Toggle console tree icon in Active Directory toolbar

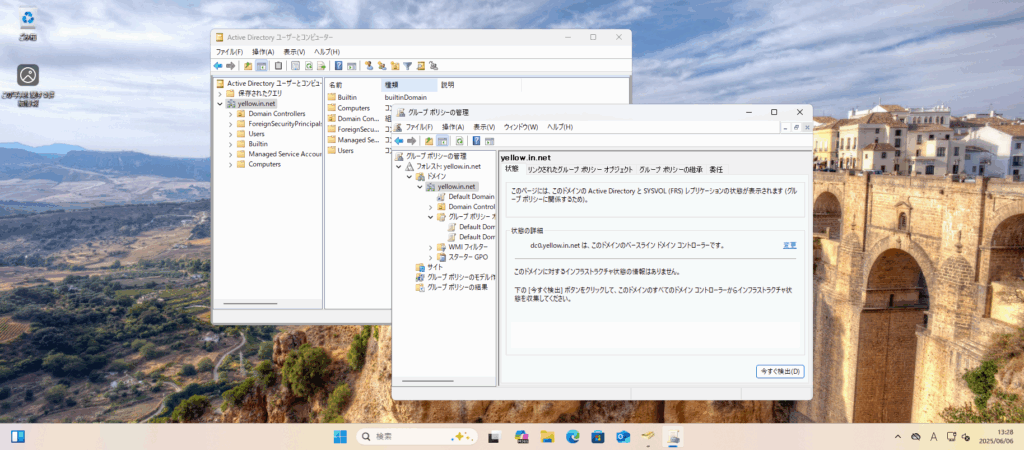(261, 65)
